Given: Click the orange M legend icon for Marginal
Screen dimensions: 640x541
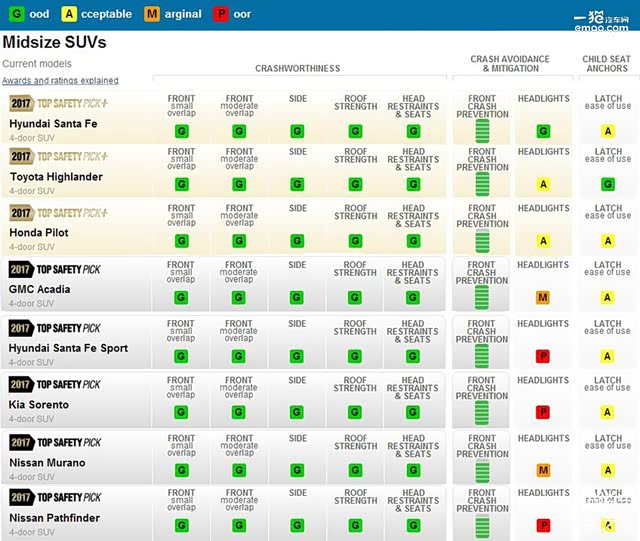Looking at the screenshot, I should tap(152, 14).
